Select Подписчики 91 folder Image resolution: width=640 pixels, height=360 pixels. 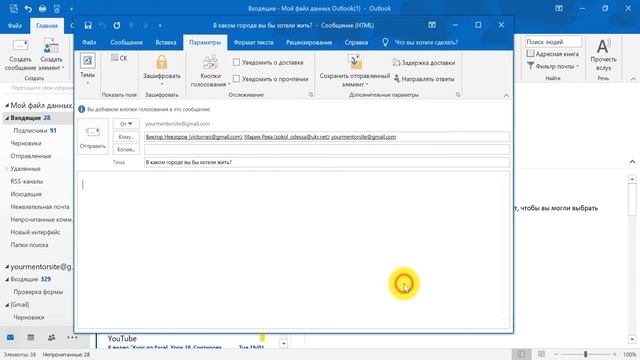tap(35, 131)
